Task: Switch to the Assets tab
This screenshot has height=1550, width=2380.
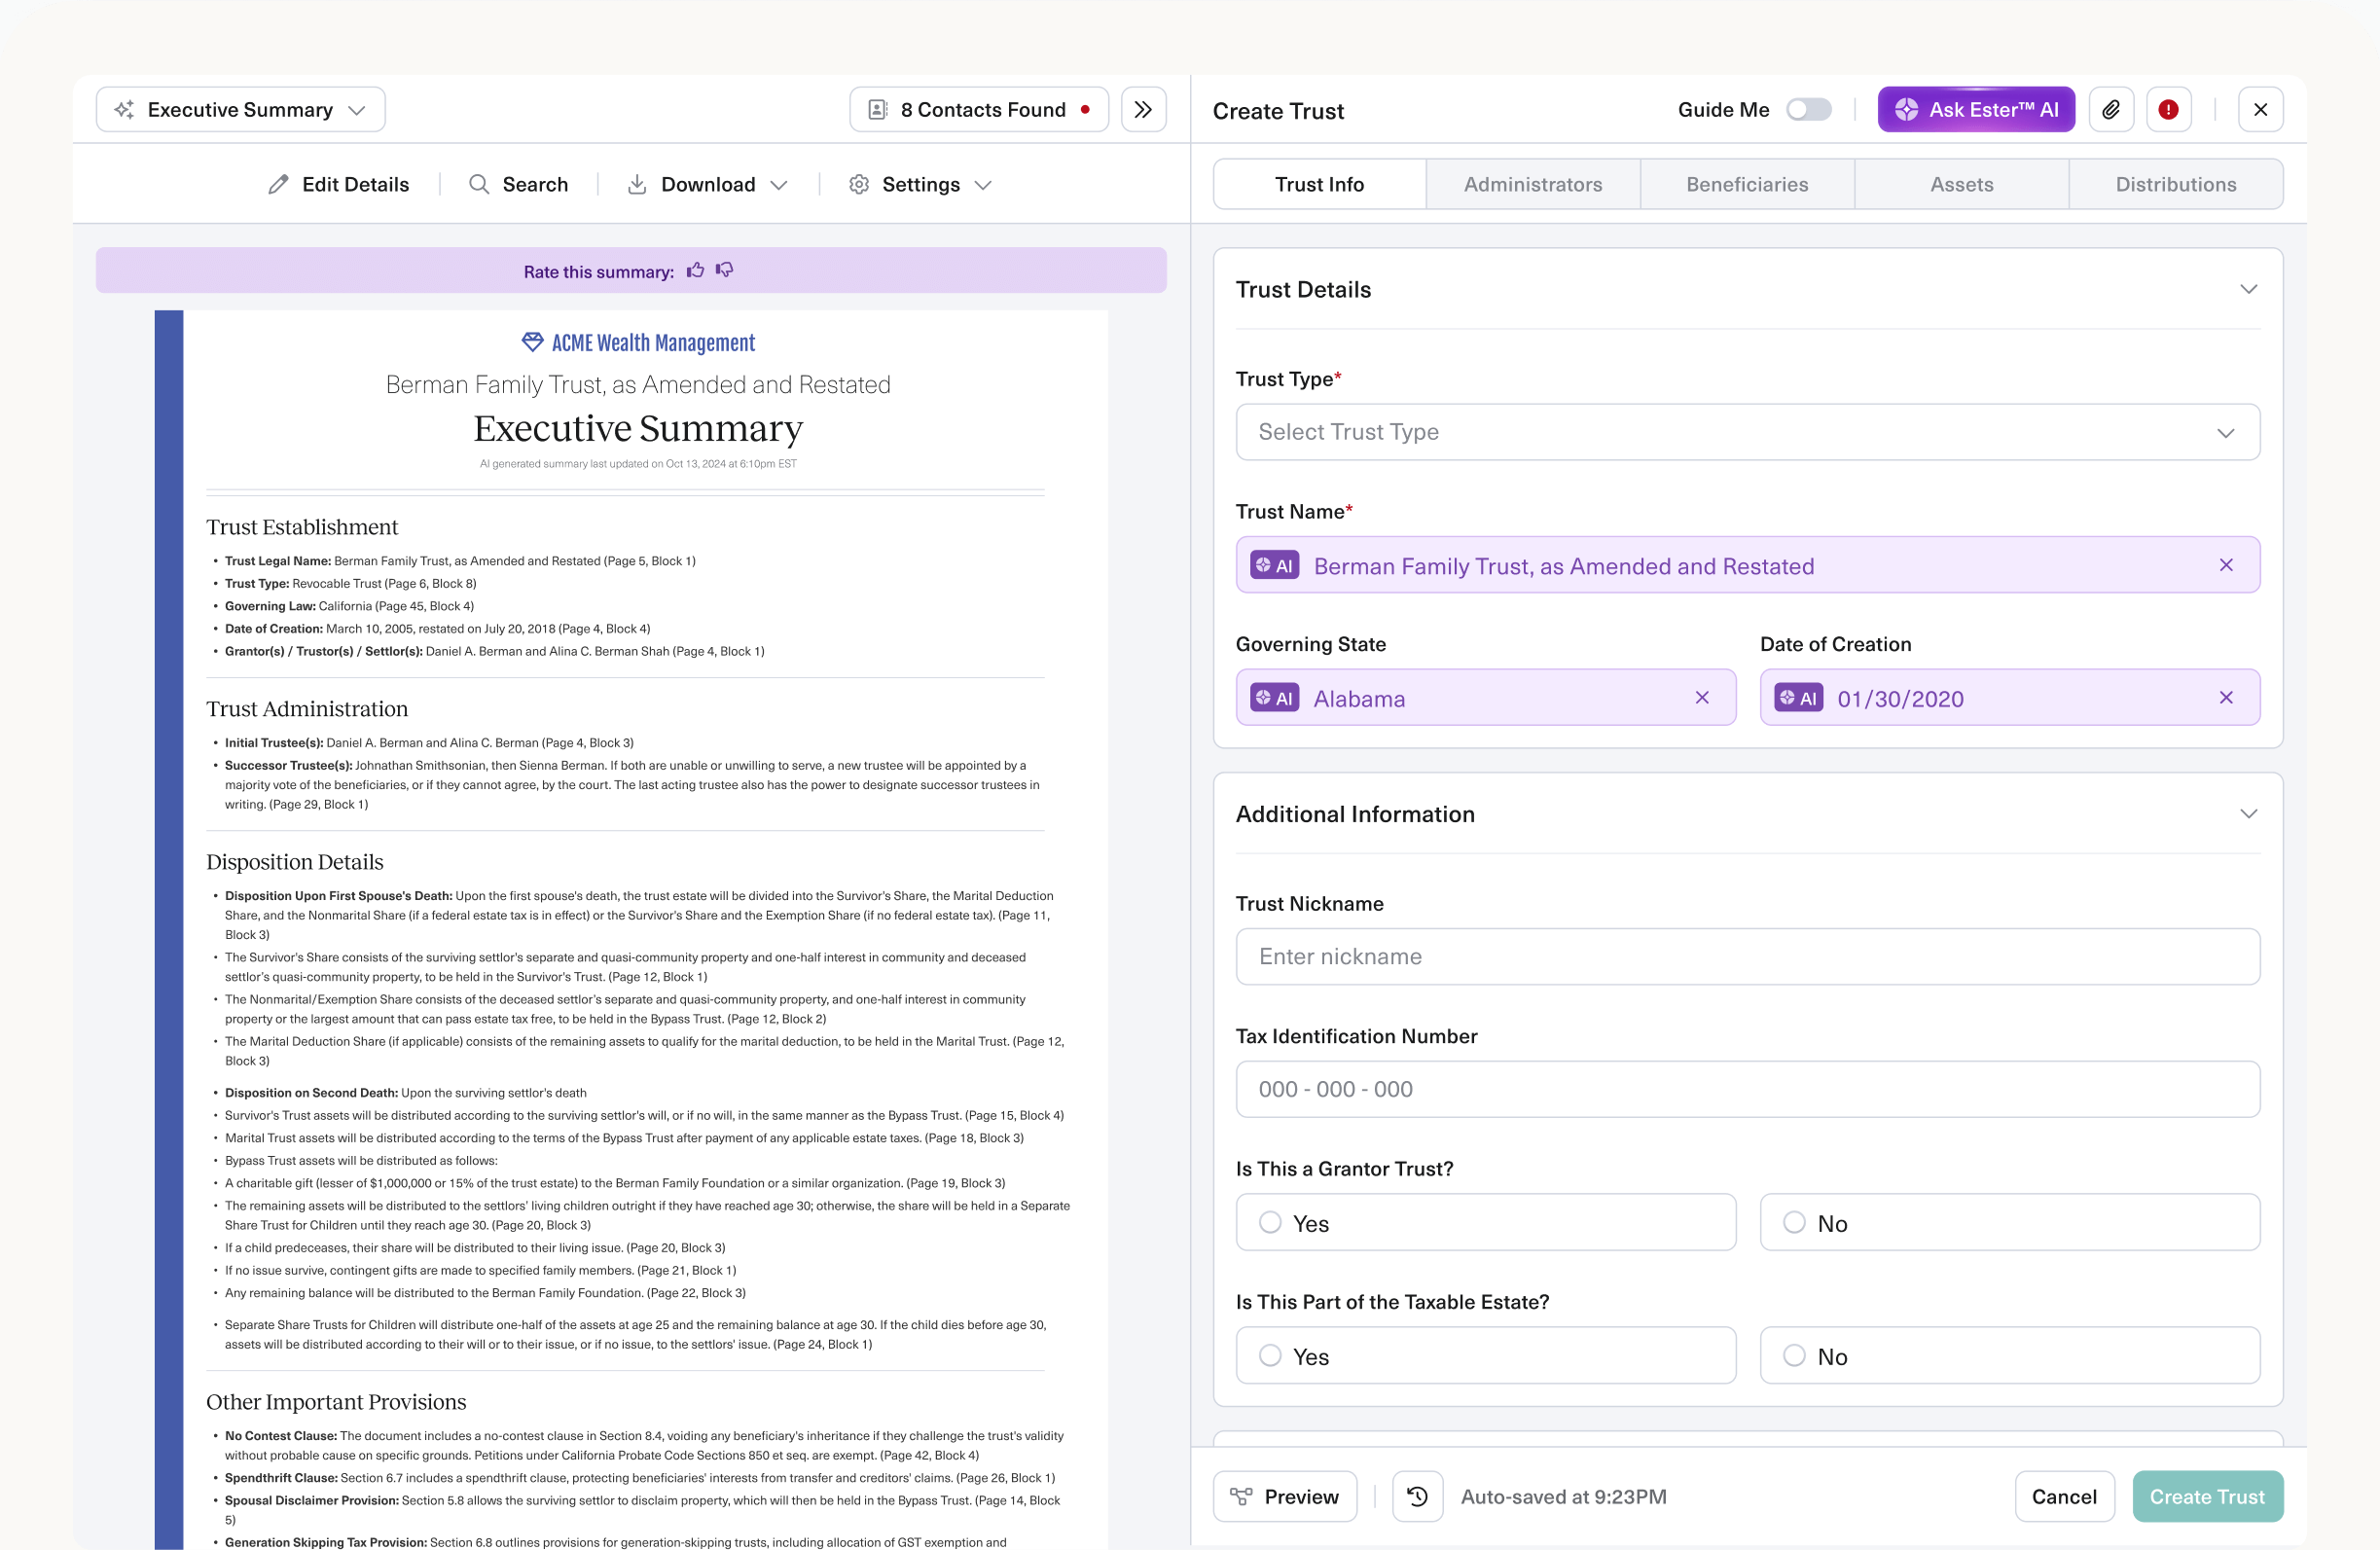Action: 1961,184
